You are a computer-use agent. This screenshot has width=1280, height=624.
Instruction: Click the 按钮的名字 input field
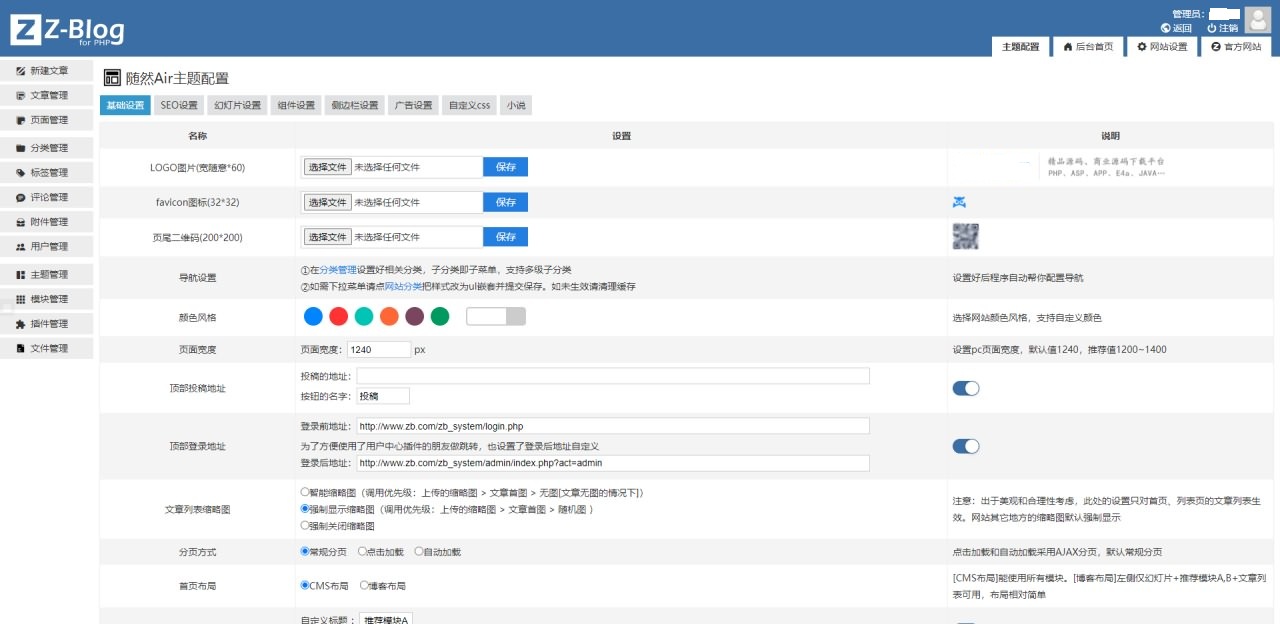pyautogui.click(x=383, y=396)
